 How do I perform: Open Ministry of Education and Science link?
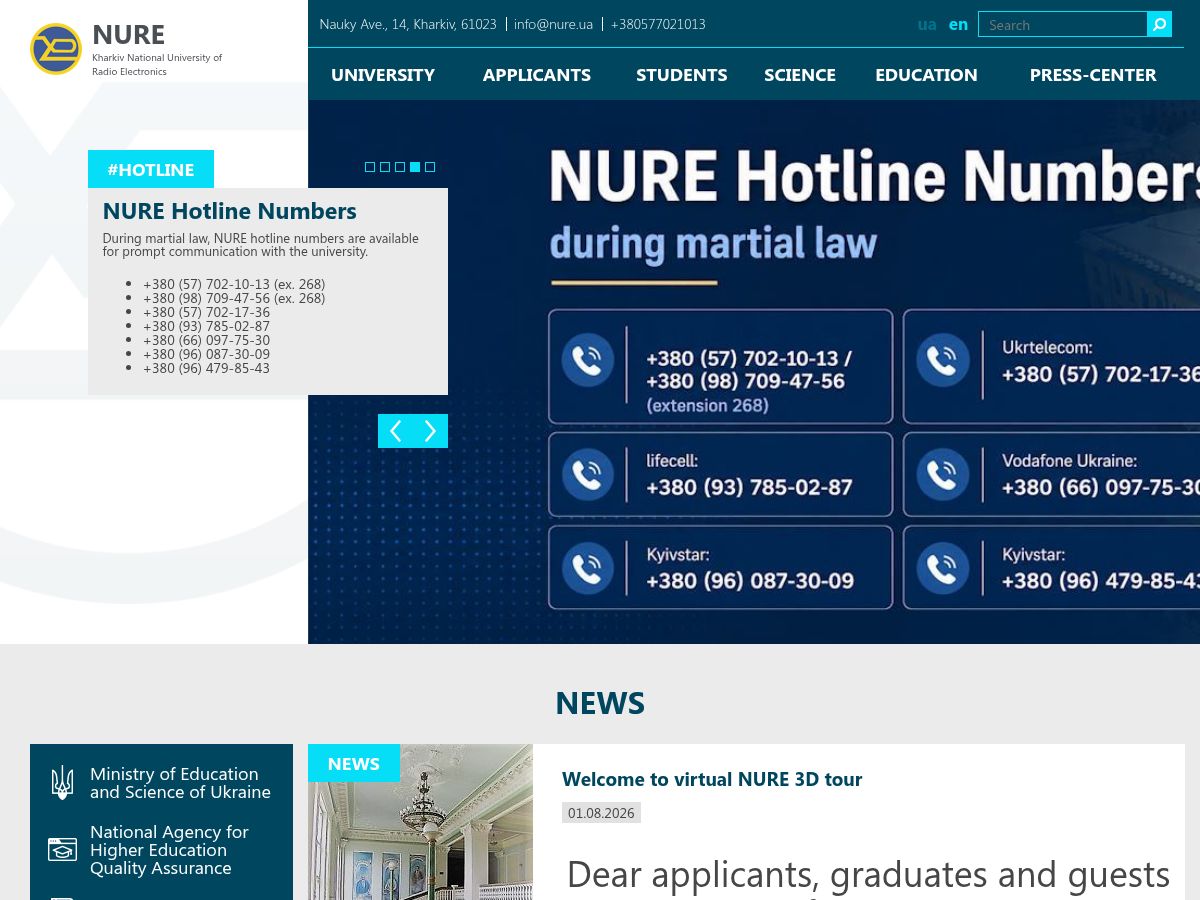click(180, 783)
